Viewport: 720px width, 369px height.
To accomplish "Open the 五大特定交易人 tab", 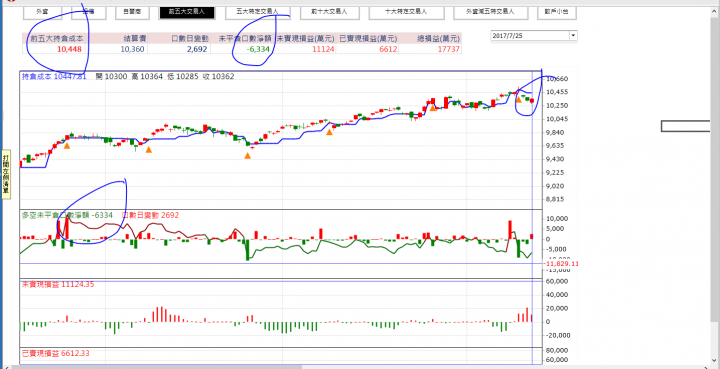I will pos(257,12).
